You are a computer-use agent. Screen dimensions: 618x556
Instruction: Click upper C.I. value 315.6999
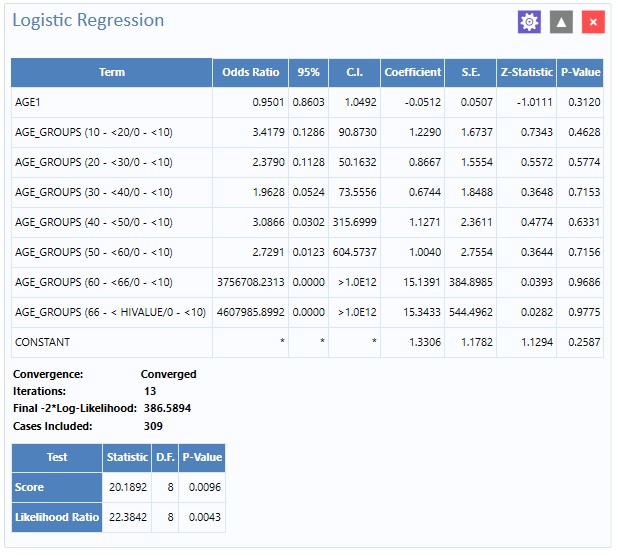(354, 222)
